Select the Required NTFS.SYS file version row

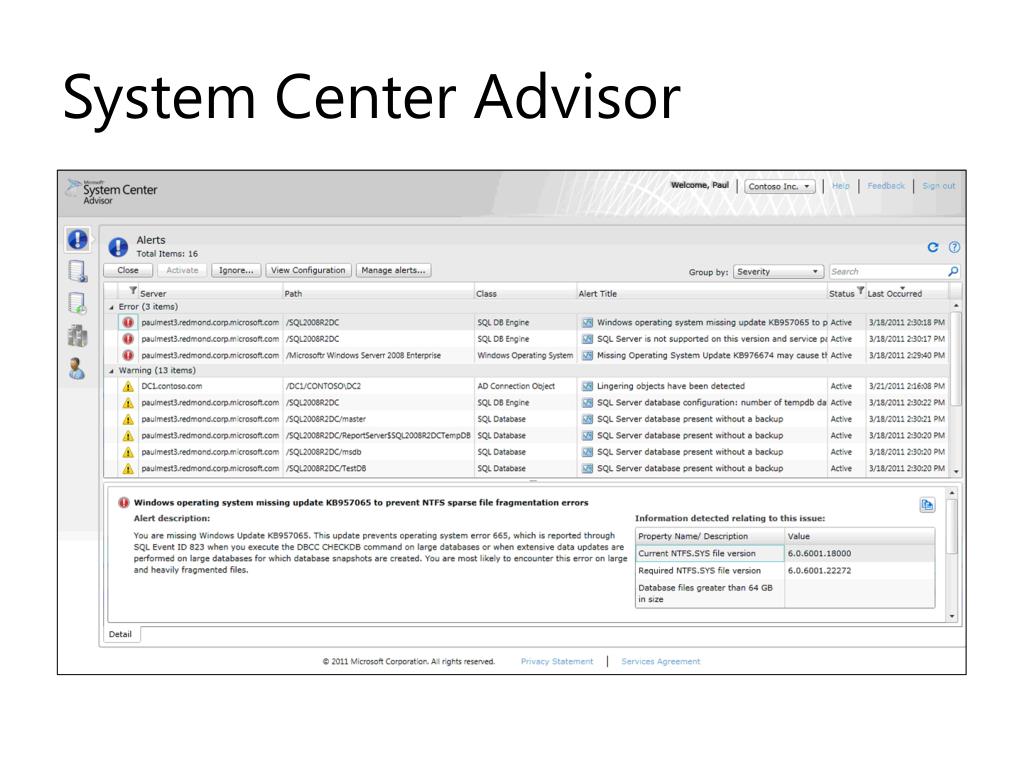click(x=785, y=570)
